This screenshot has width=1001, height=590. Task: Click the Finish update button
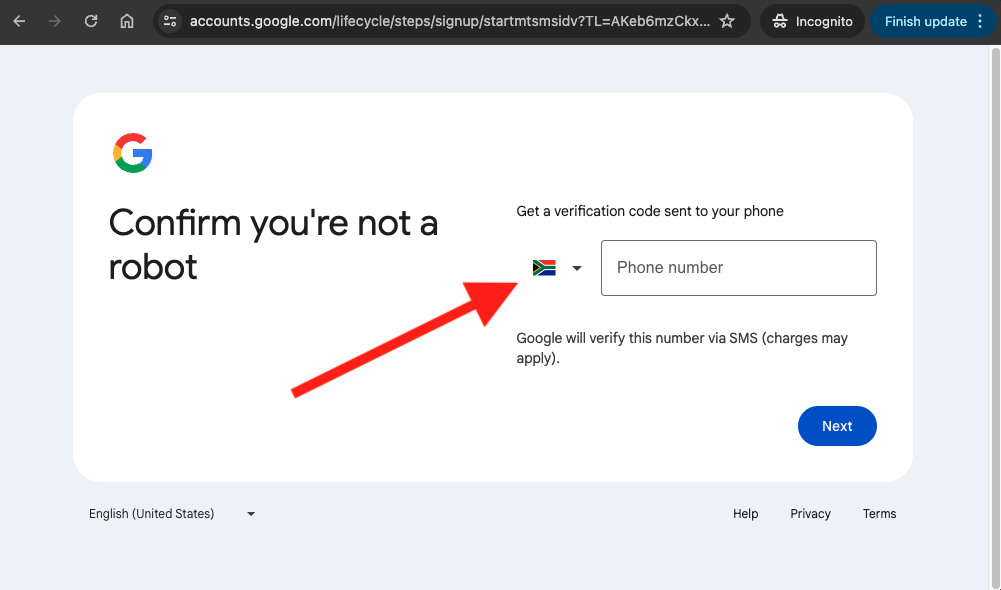tap(925, 21)
